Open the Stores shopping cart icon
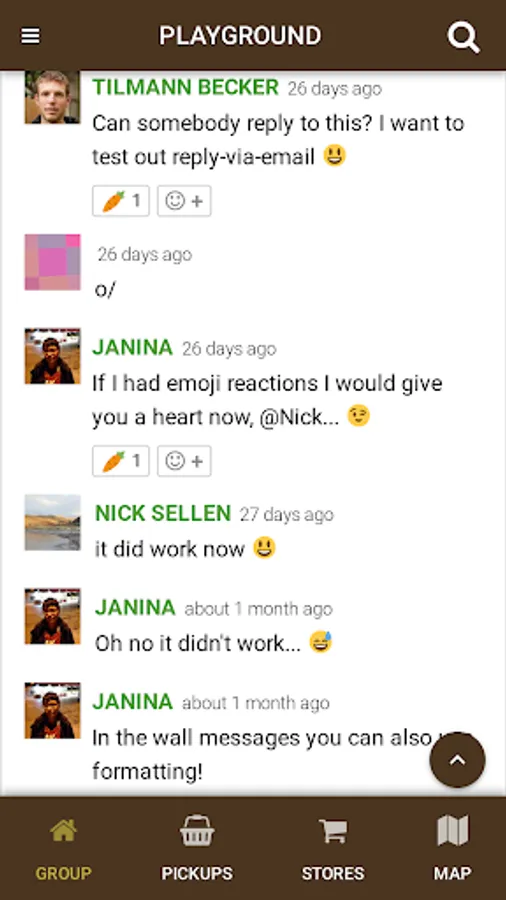506x900 pixels. [333, 831]
